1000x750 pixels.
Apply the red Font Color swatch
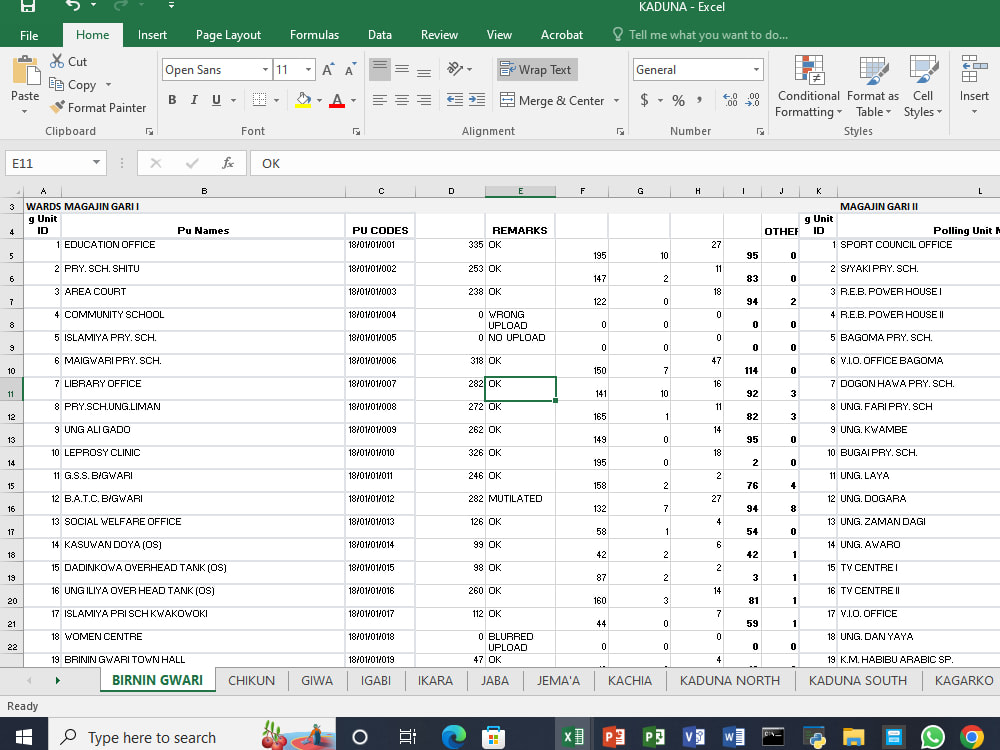(337, 100)
